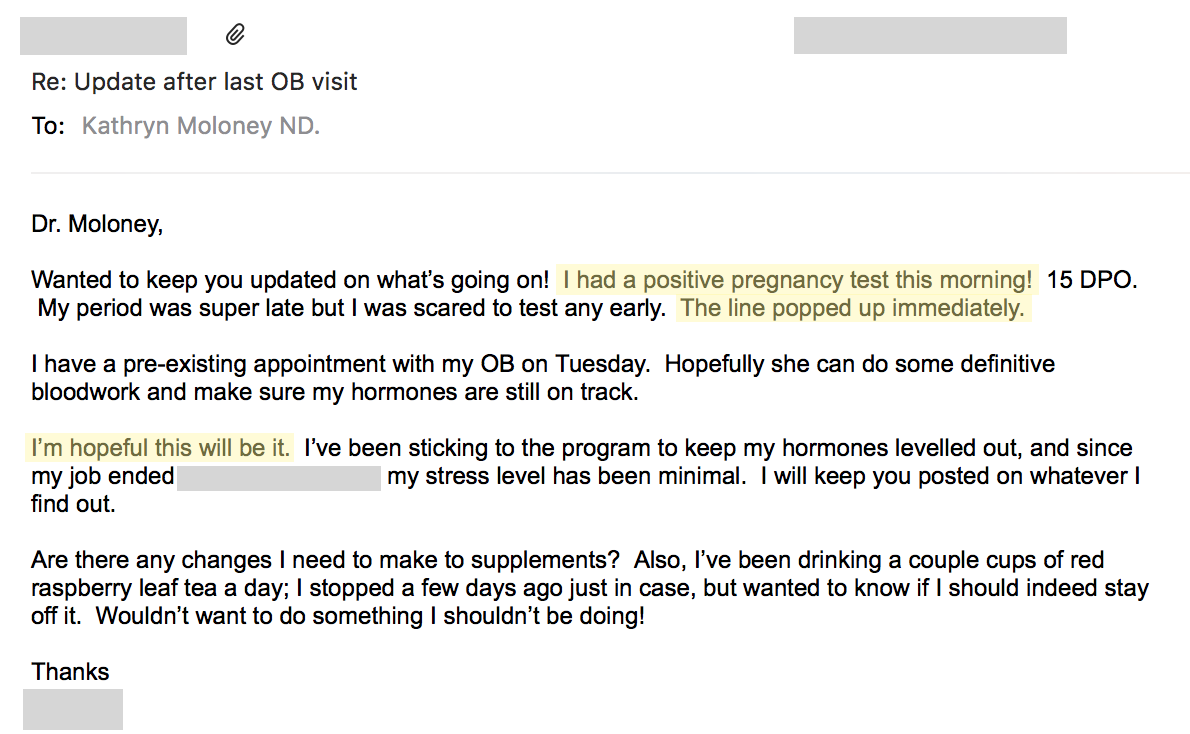Select recipient Kathryn Moloney ND.
The width and height of the screenshot is (1190, 734).
pyautogui.click(x=201, y=126)
